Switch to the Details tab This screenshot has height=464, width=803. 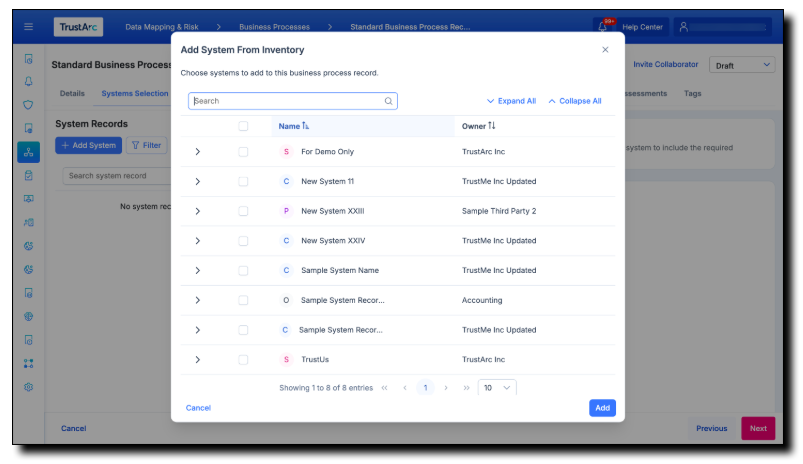[72, 94]
